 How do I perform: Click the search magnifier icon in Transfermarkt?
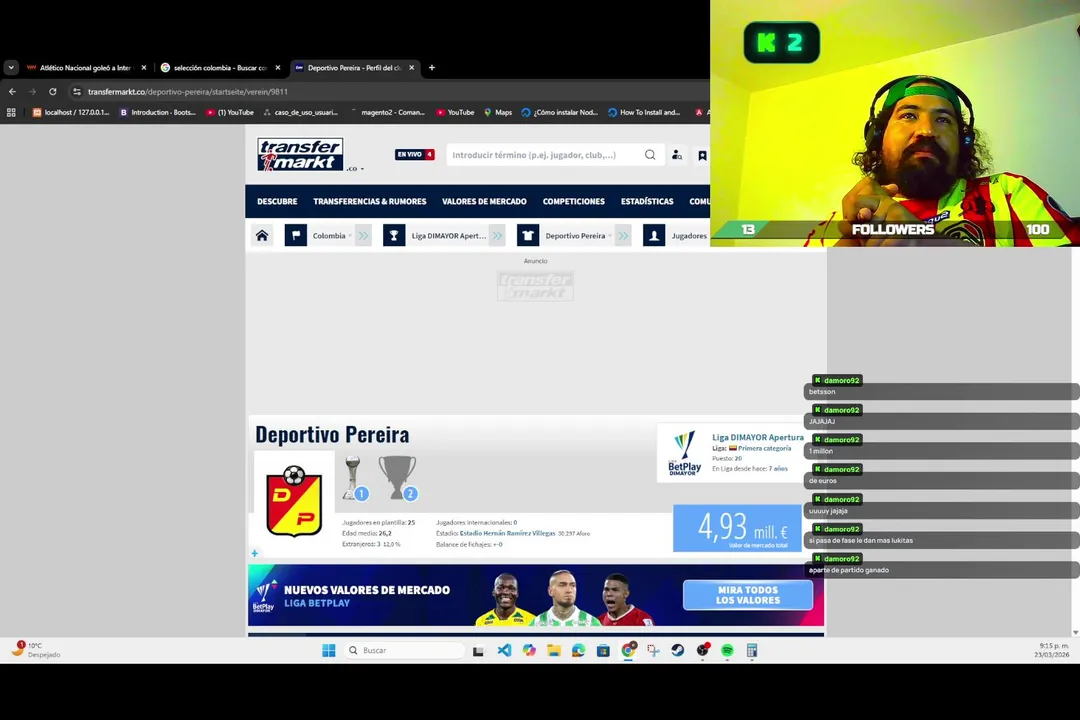[650, 155]
